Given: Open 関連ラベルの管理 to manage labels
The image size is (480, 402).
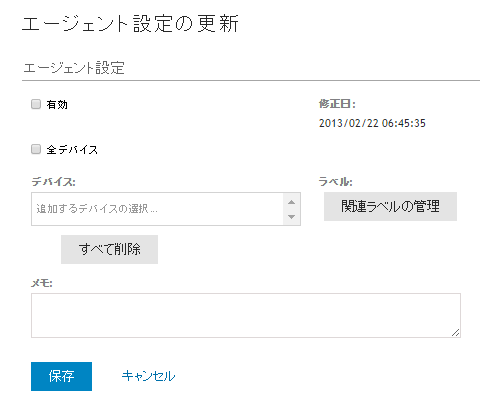Looking at the screenshot, I should pyautogui.click(x=390, y=206).
